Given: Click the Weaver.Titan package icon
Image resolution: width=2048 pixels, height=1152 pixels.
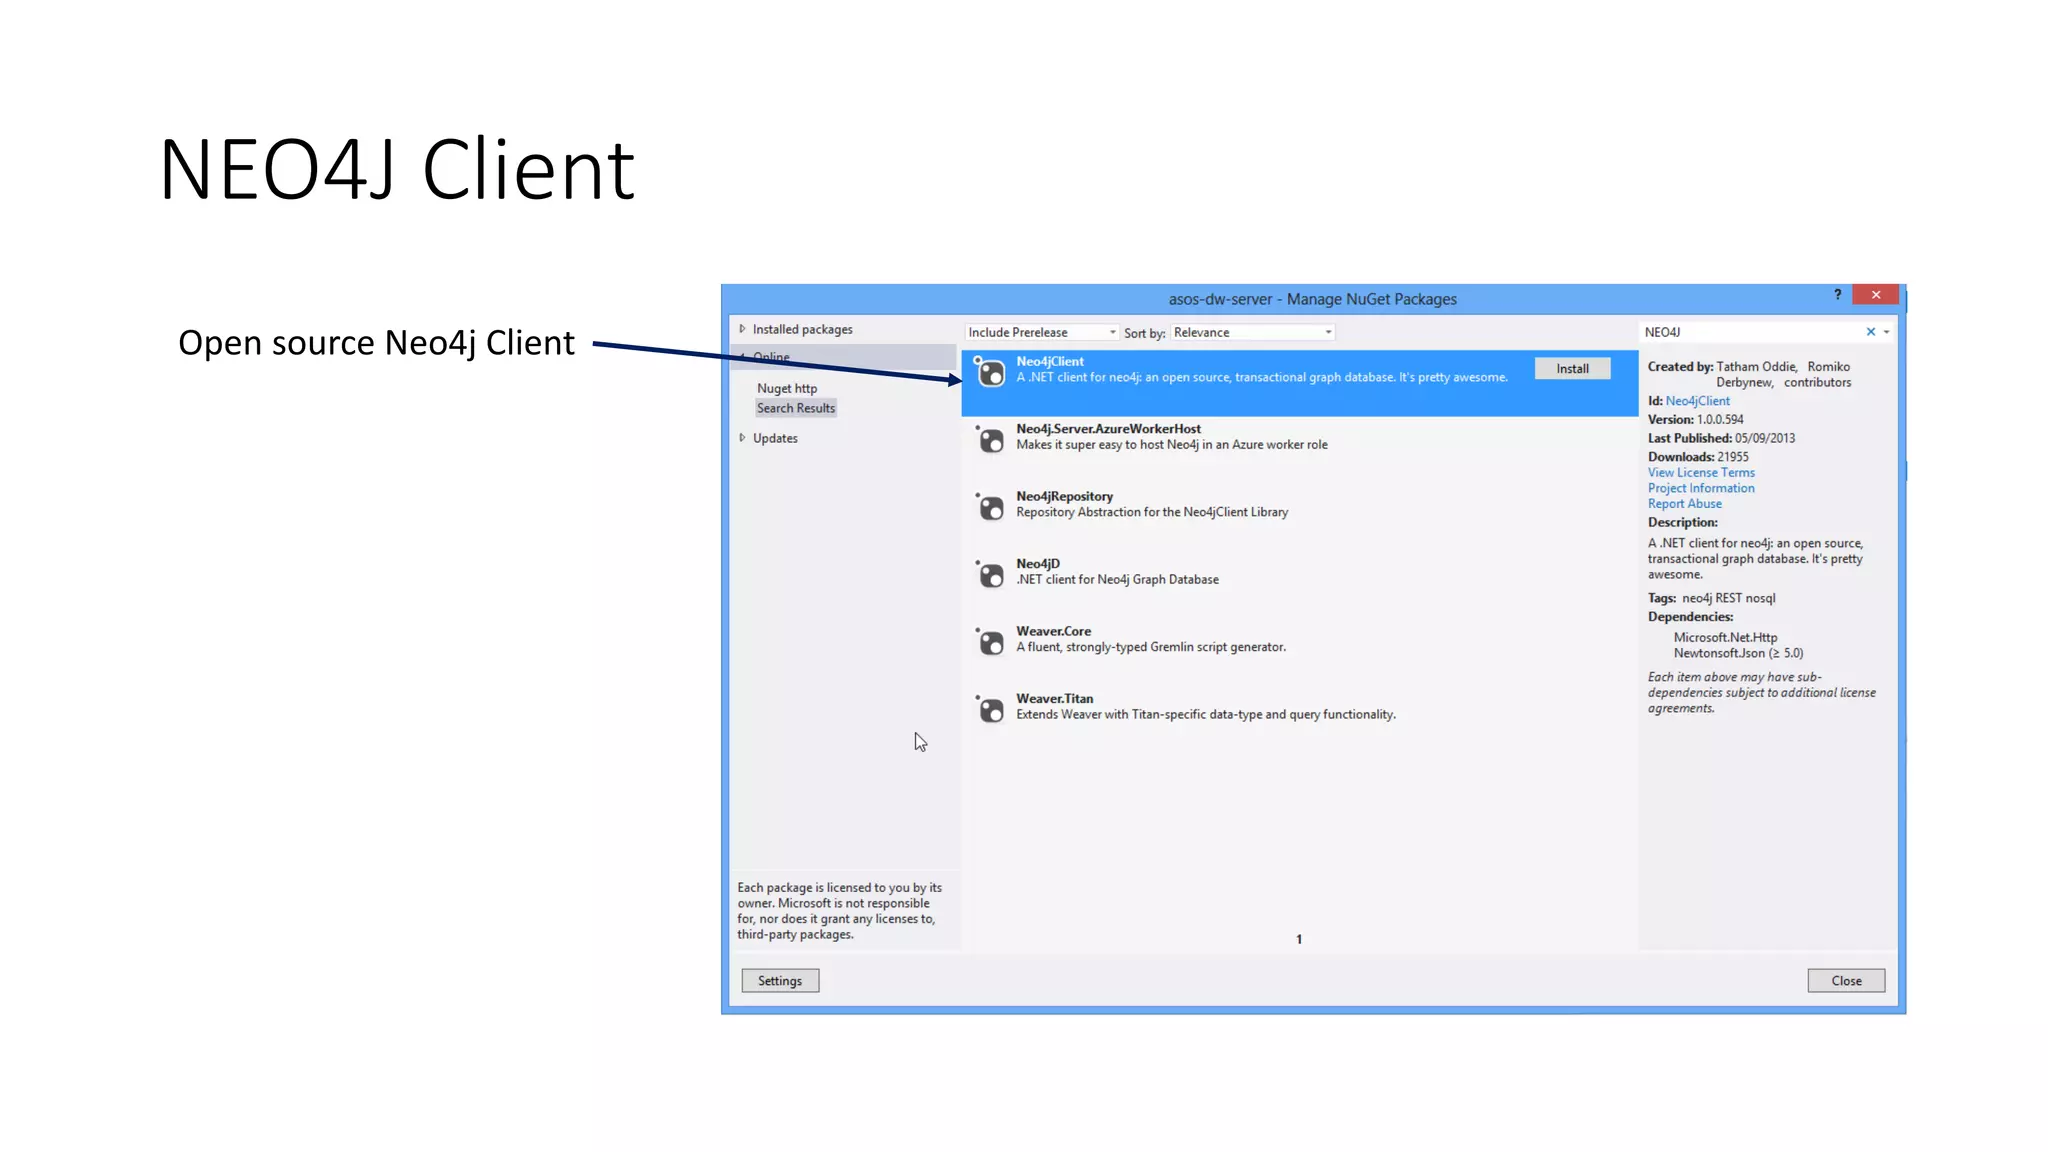Looking at the screenshot, I should point(990,710).
